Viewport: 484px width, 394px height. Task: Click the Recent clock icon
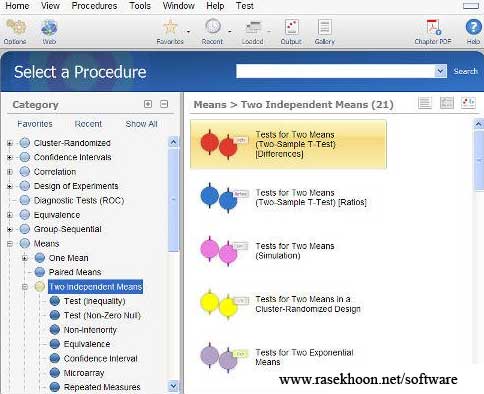pyautogui.click(x=213, y=27)
